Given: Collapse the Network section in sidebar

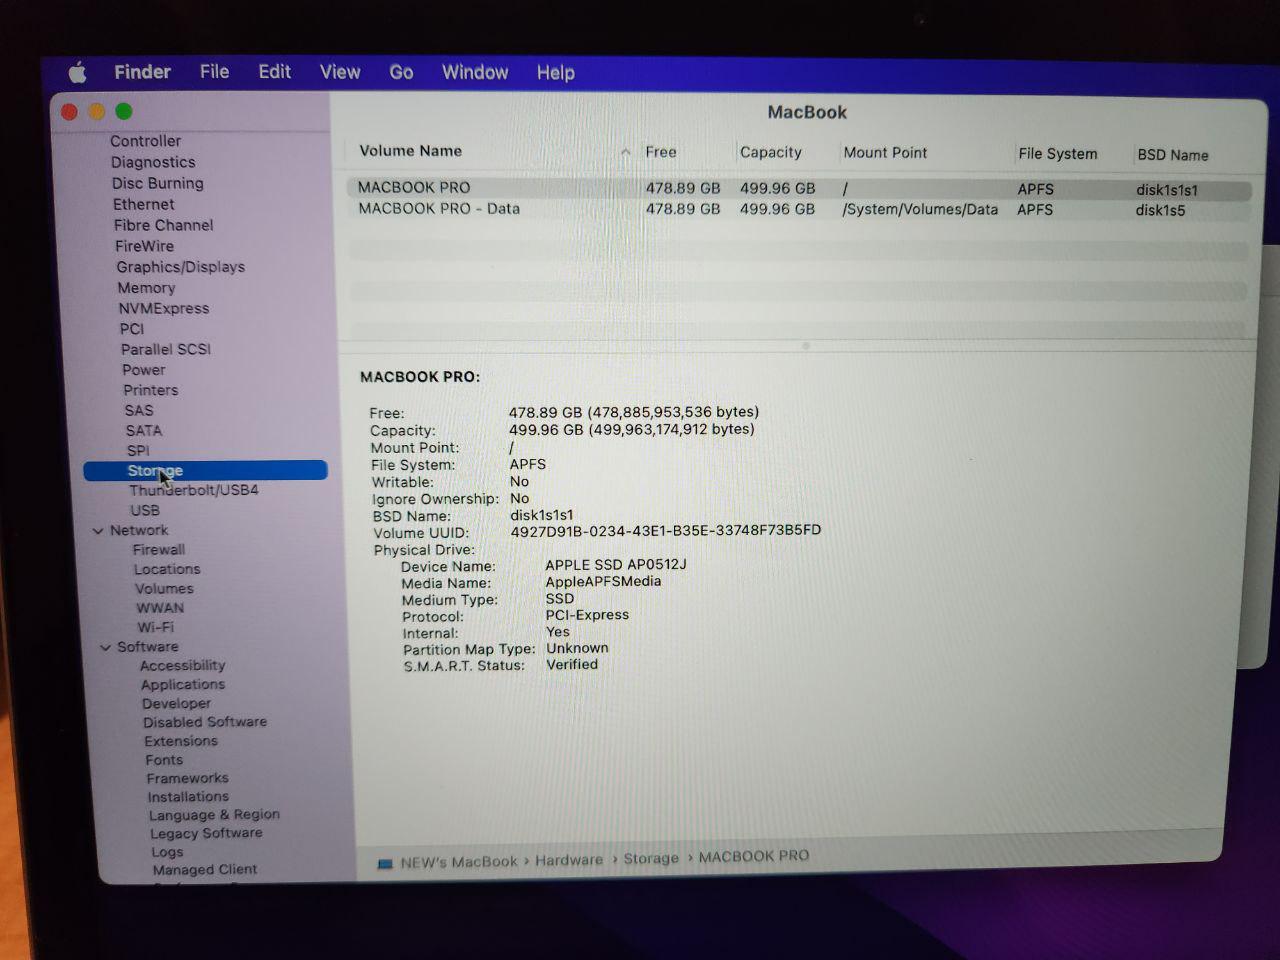Looking at the screenshot, I should [x=98, y=531].
